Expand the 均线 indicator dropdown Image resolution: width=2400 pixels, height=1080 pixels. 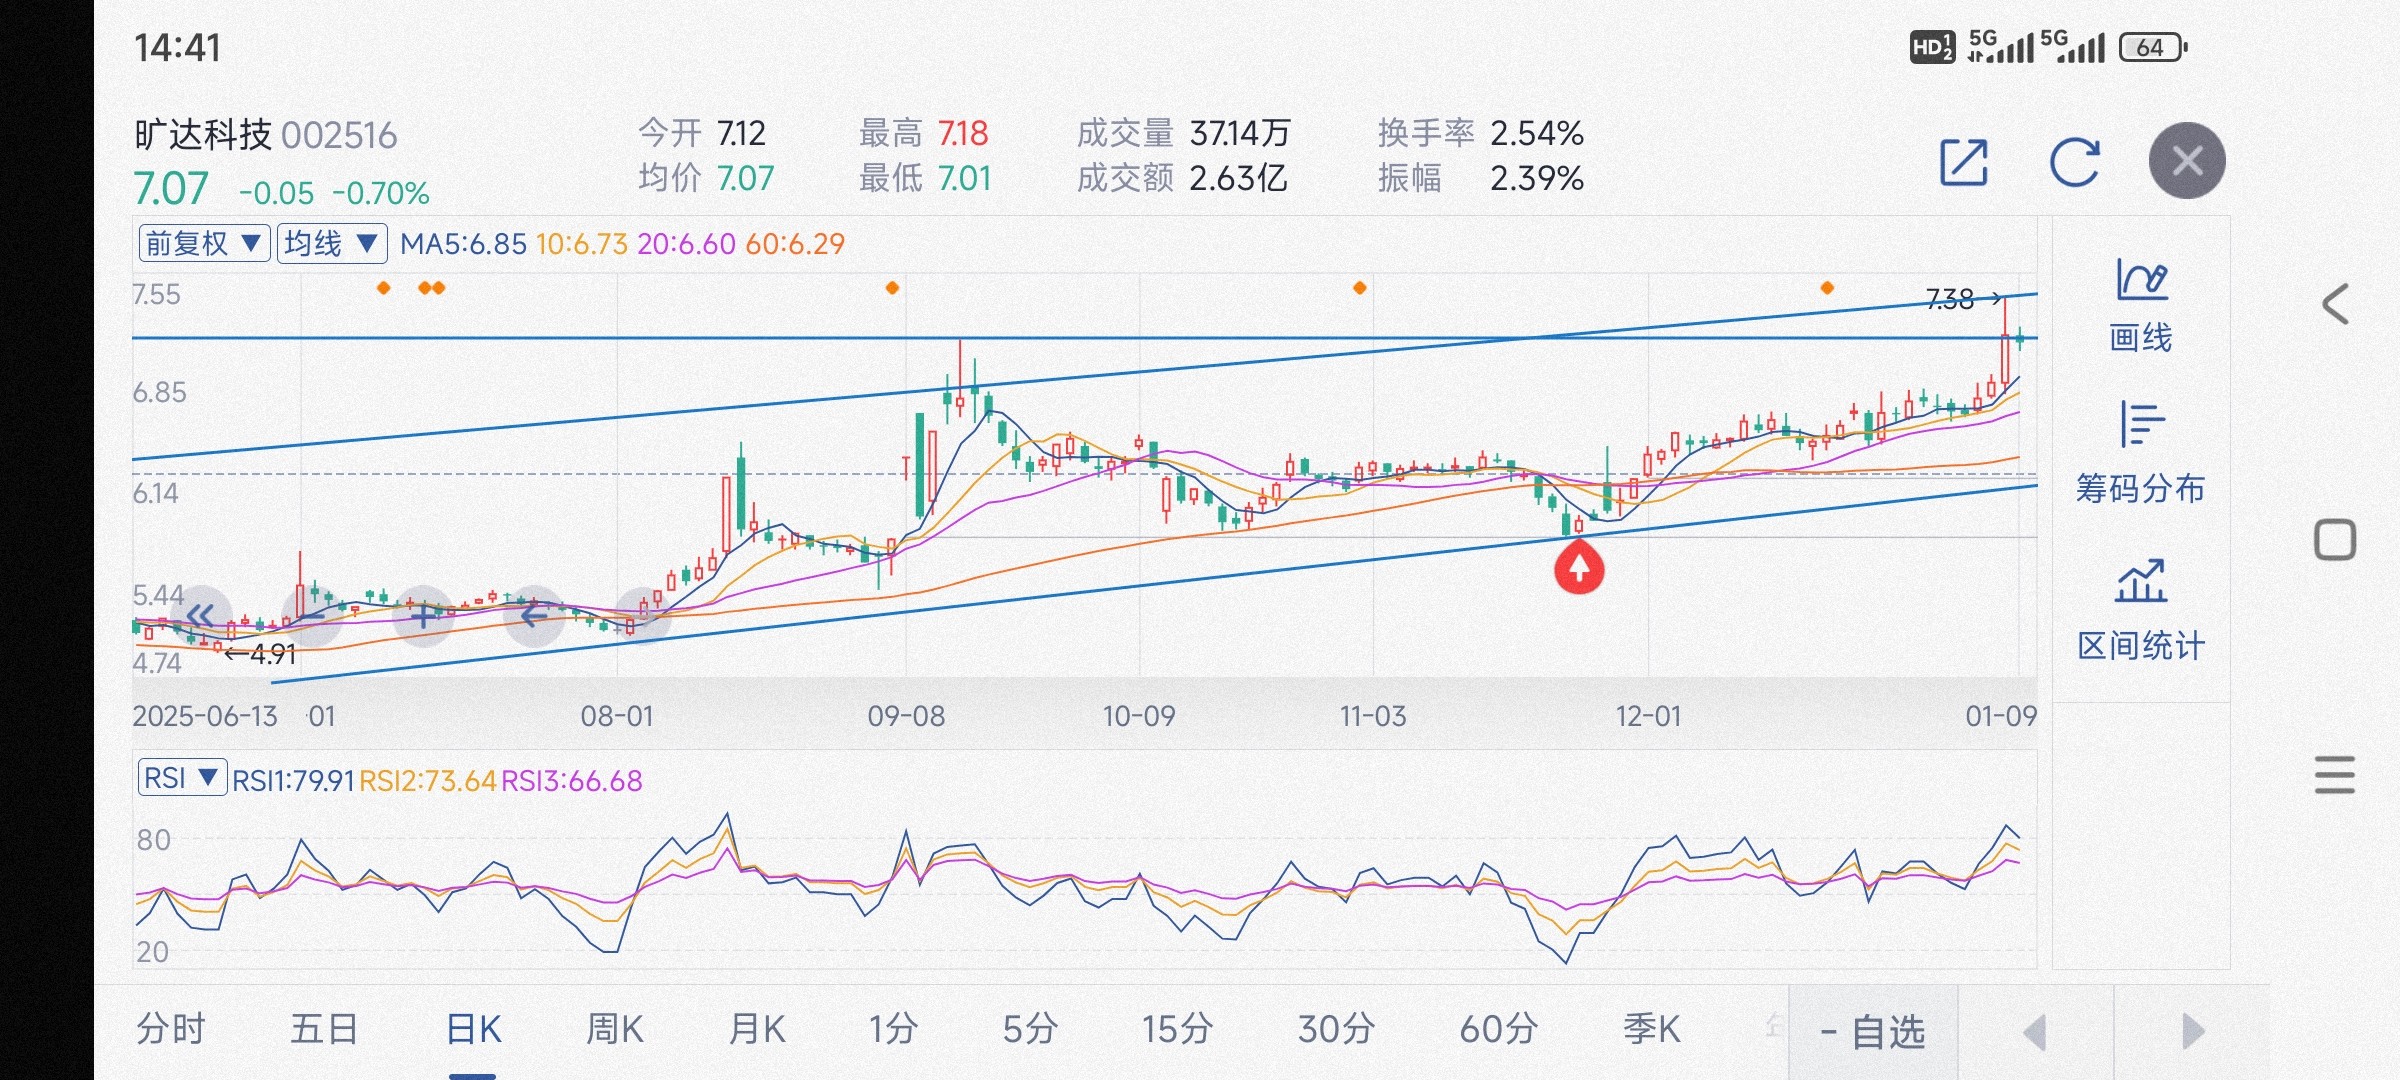point(331,243)
